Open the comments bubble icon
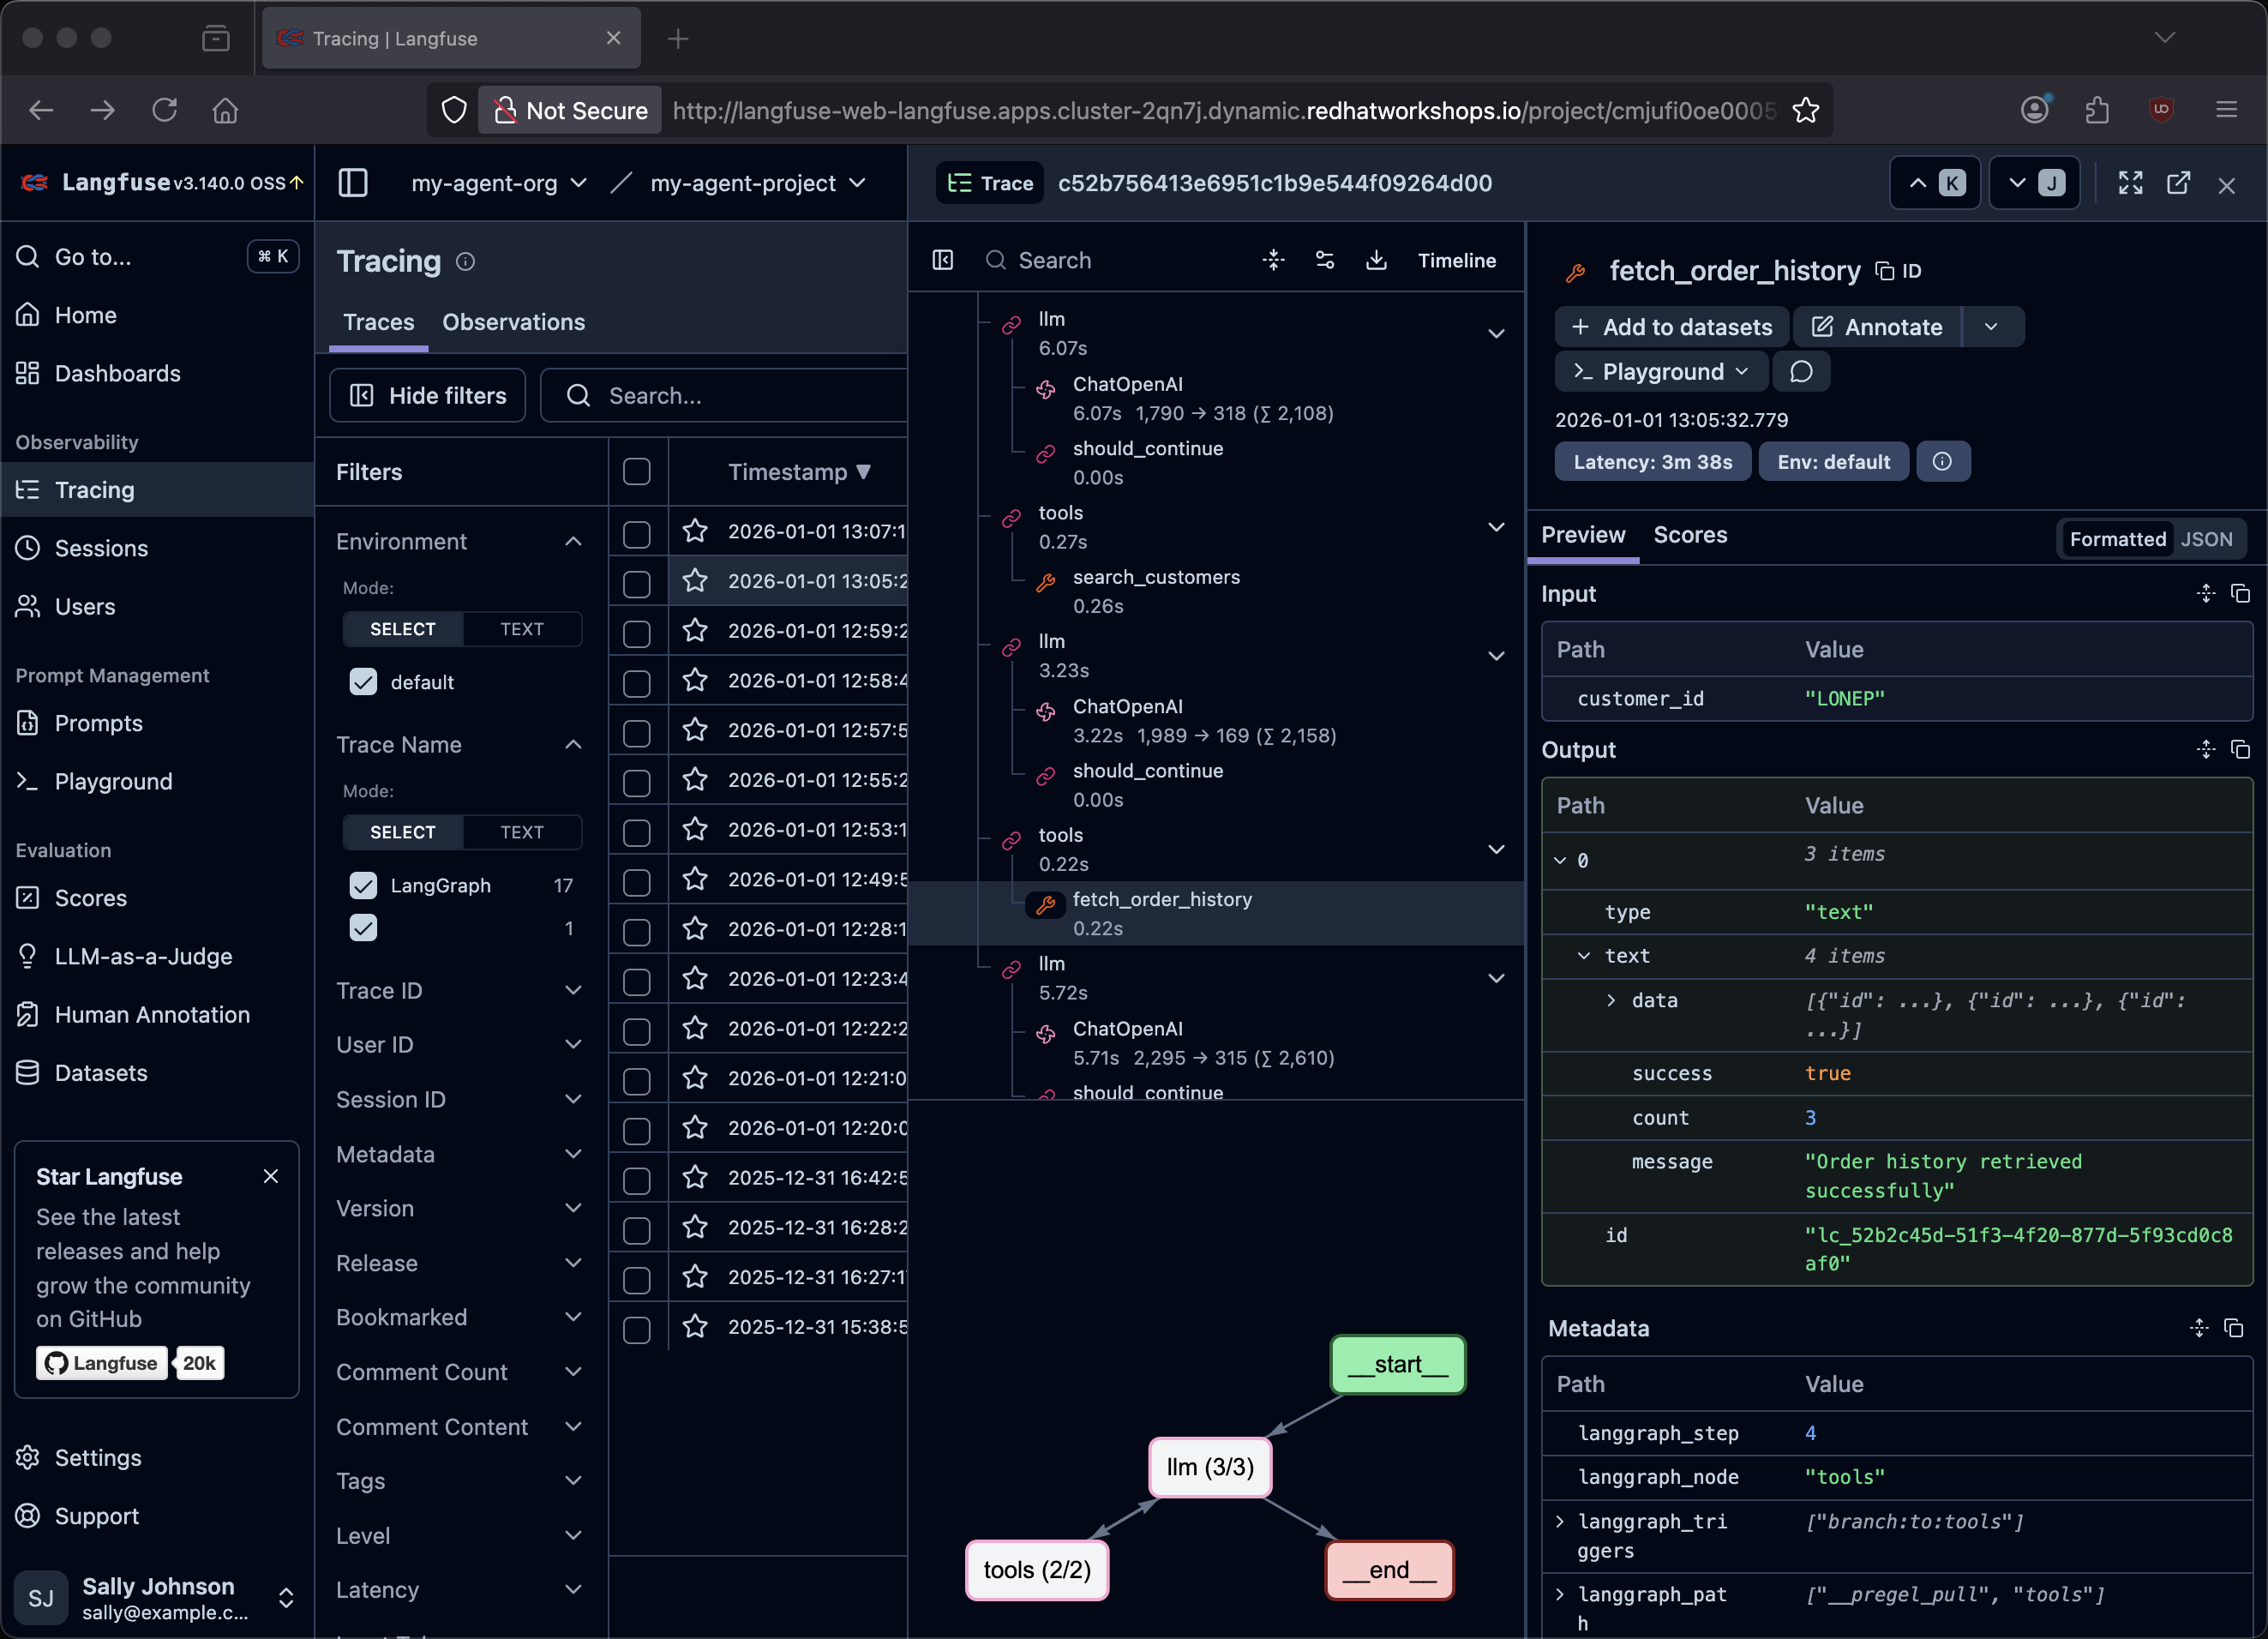 [1801, 372]
